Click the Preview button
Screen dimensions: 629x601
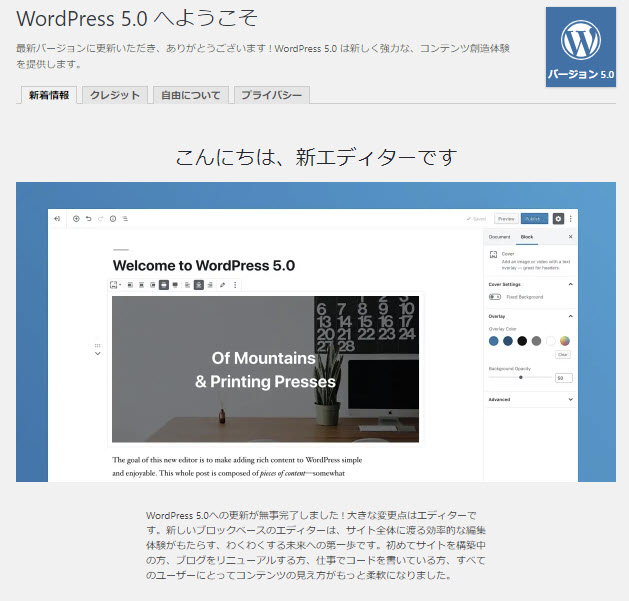(506, 219)
